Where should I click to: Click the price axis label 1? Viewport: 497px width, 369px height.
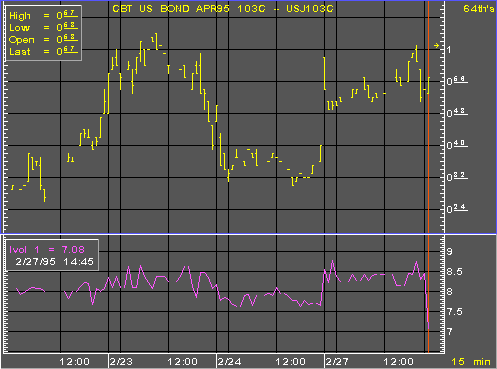click(449, 50)
